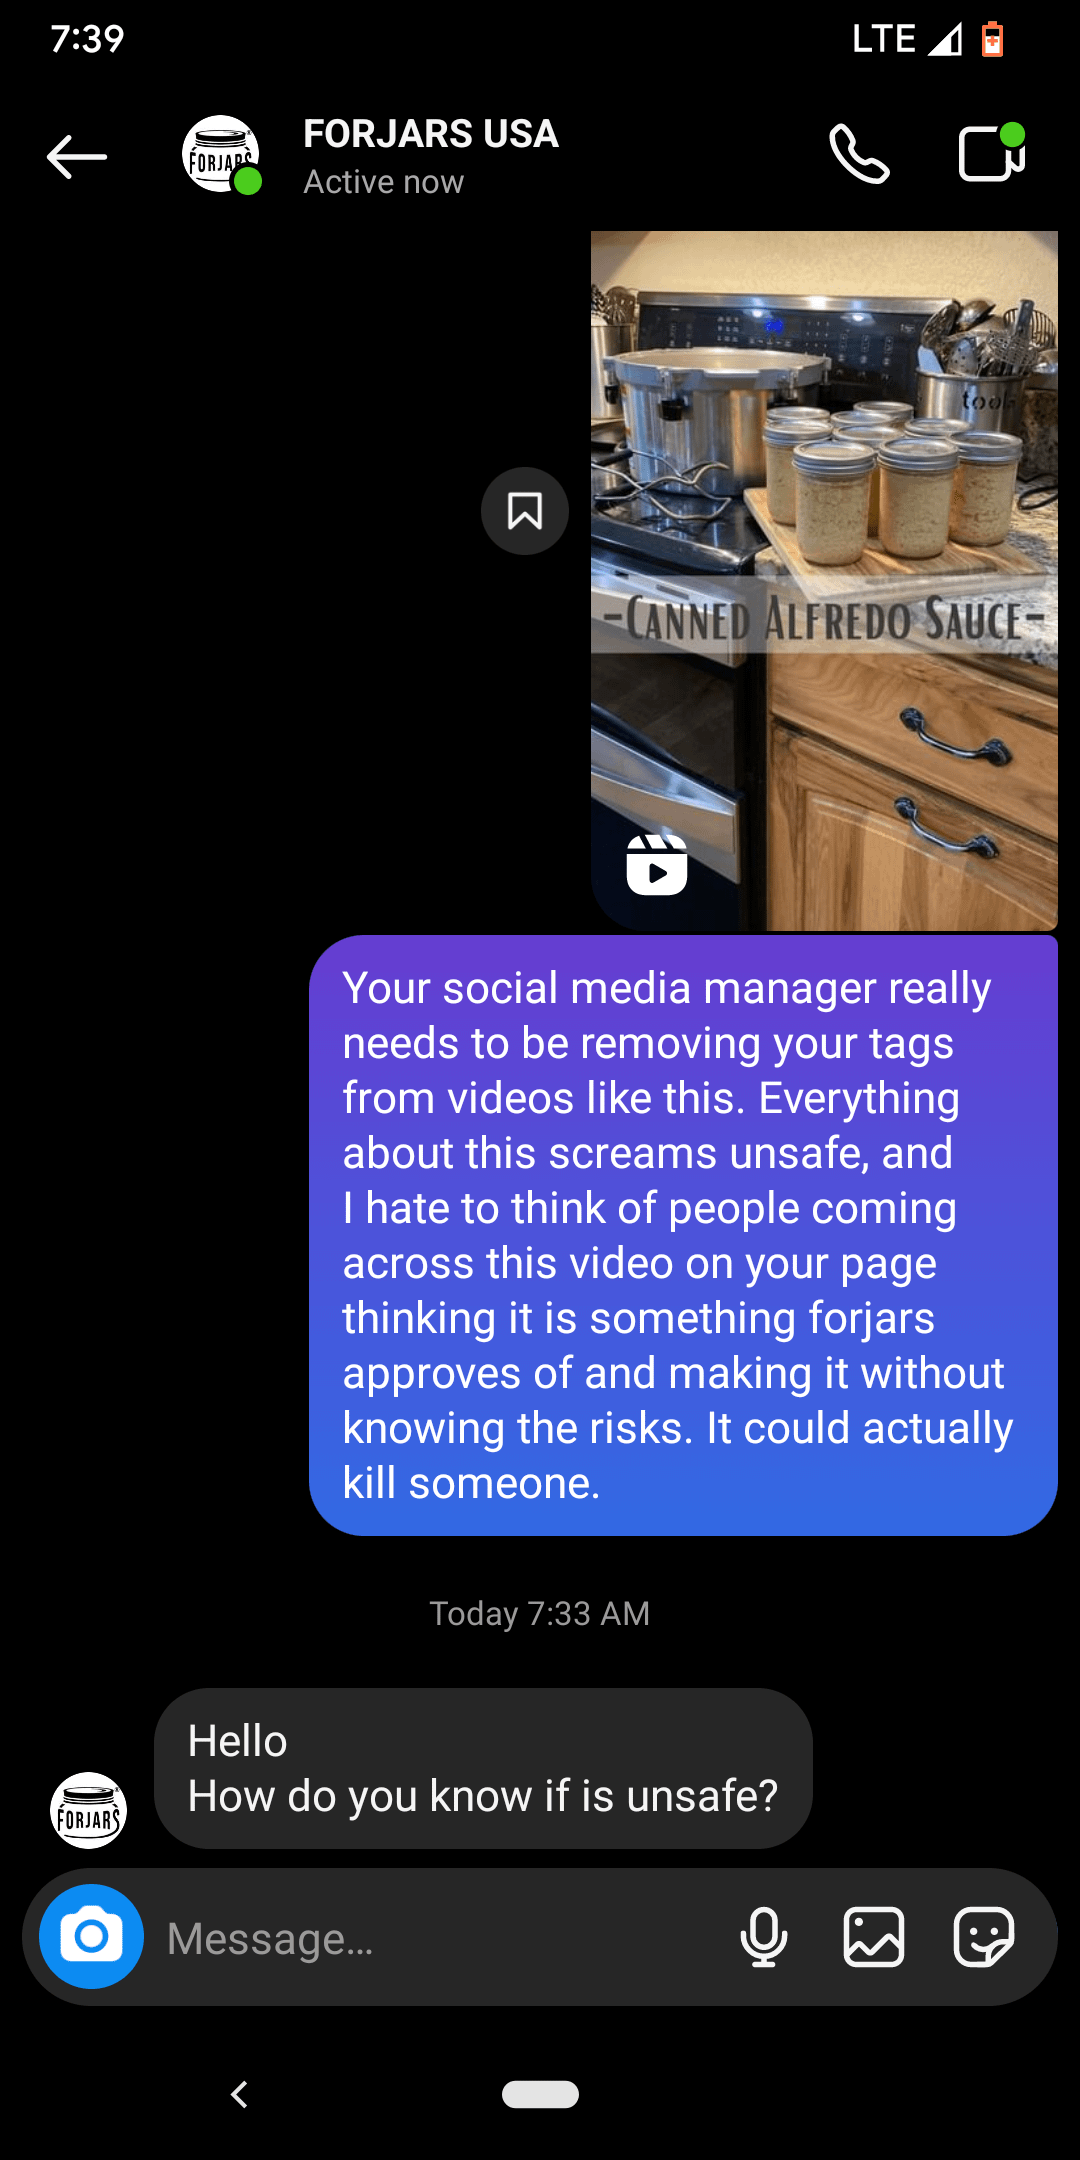Viewport: 1080px width, 2160px height.
Task: Save the shared reel with bookmark icon
Action: point(525,511)
